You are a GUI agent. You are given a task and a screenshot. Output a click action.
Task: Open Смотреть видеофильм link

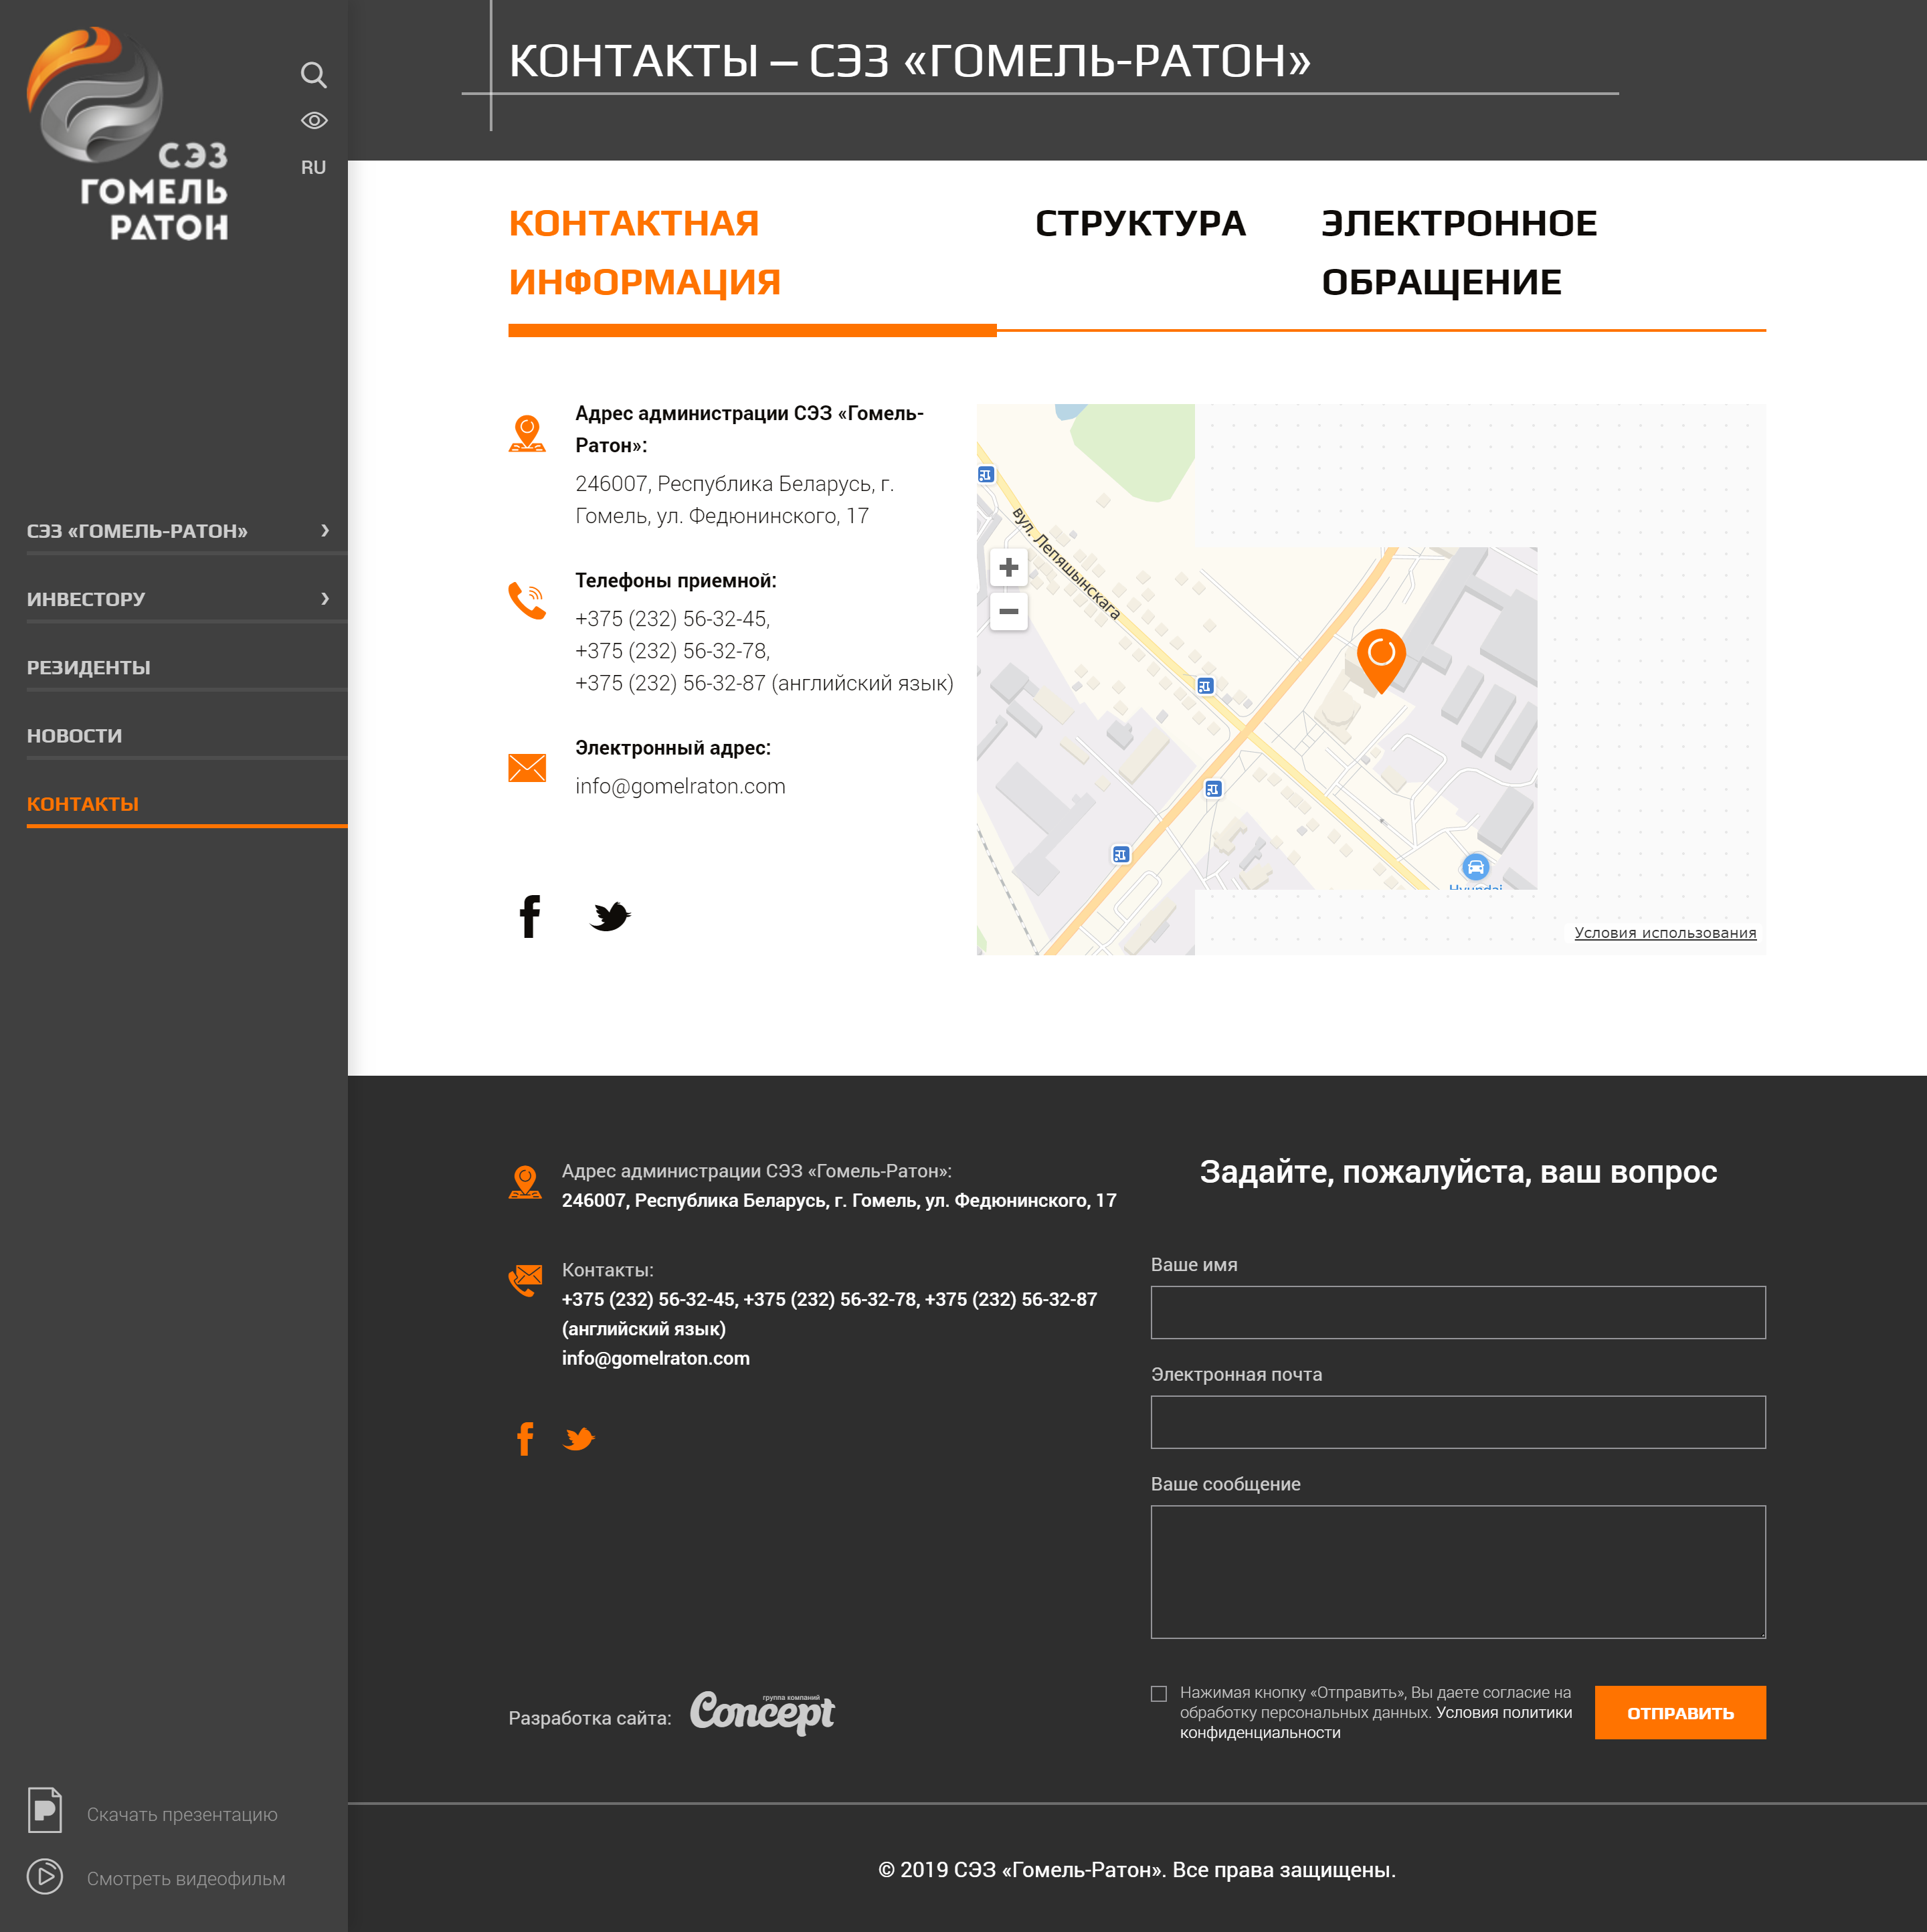point(186,1878)
